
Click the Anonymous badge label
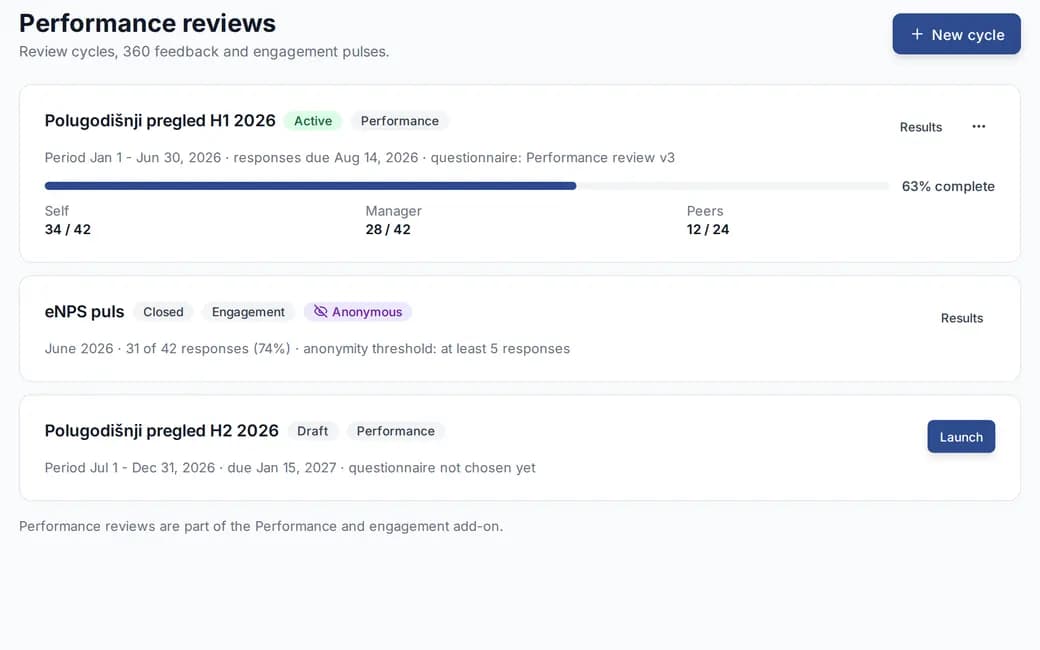point(367,312)
